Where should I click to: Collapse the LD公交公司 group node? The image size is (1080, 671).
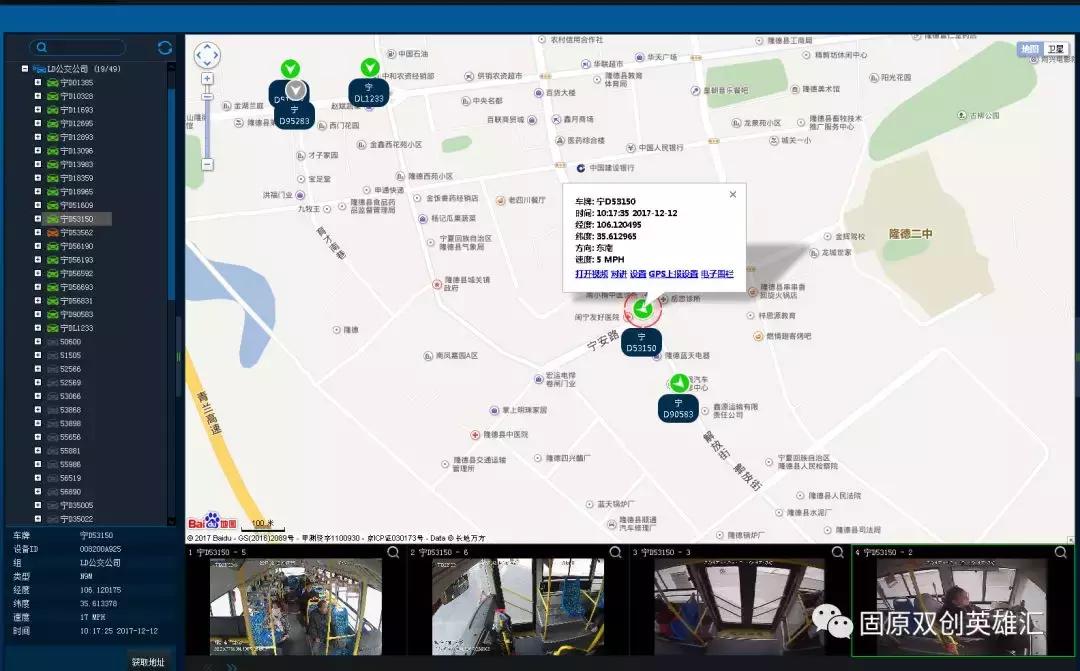pos(25,69)
